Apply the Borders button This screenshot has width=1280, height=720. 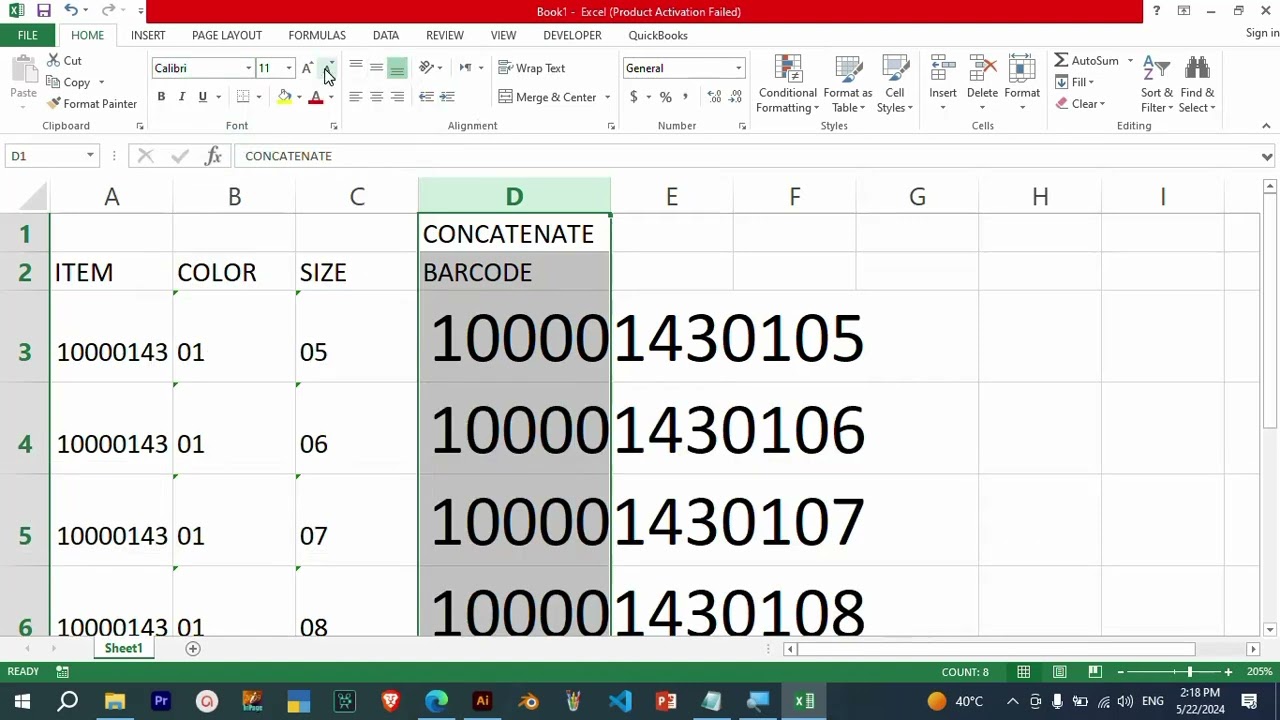243,97
